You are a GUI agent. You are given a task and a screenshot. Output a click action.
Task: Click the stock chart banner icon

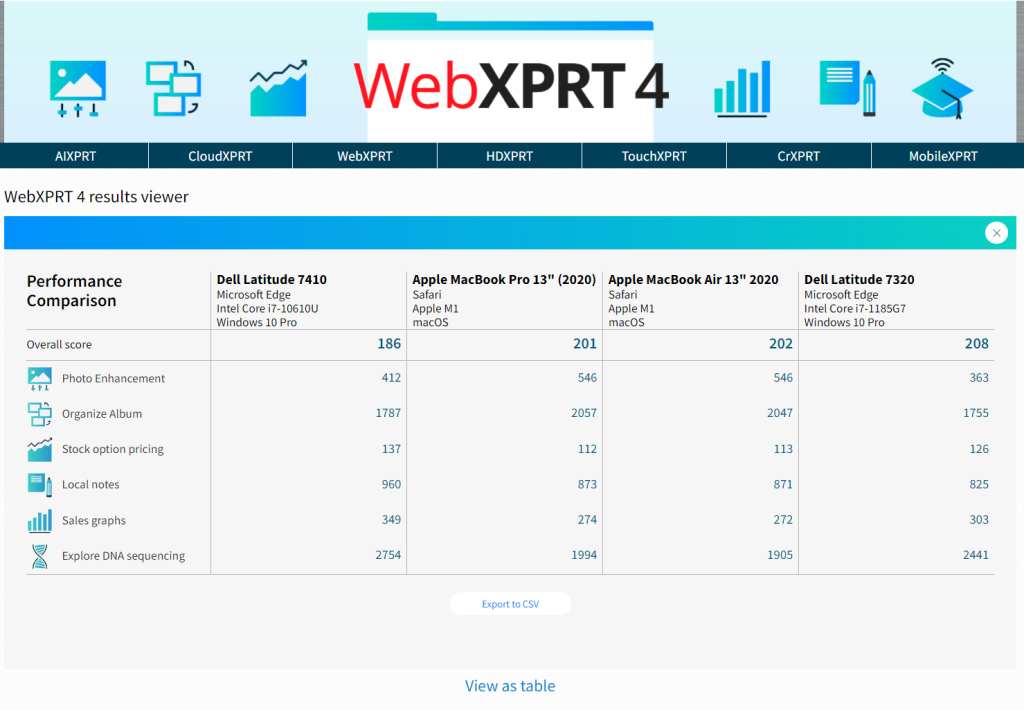click(278, 88)
